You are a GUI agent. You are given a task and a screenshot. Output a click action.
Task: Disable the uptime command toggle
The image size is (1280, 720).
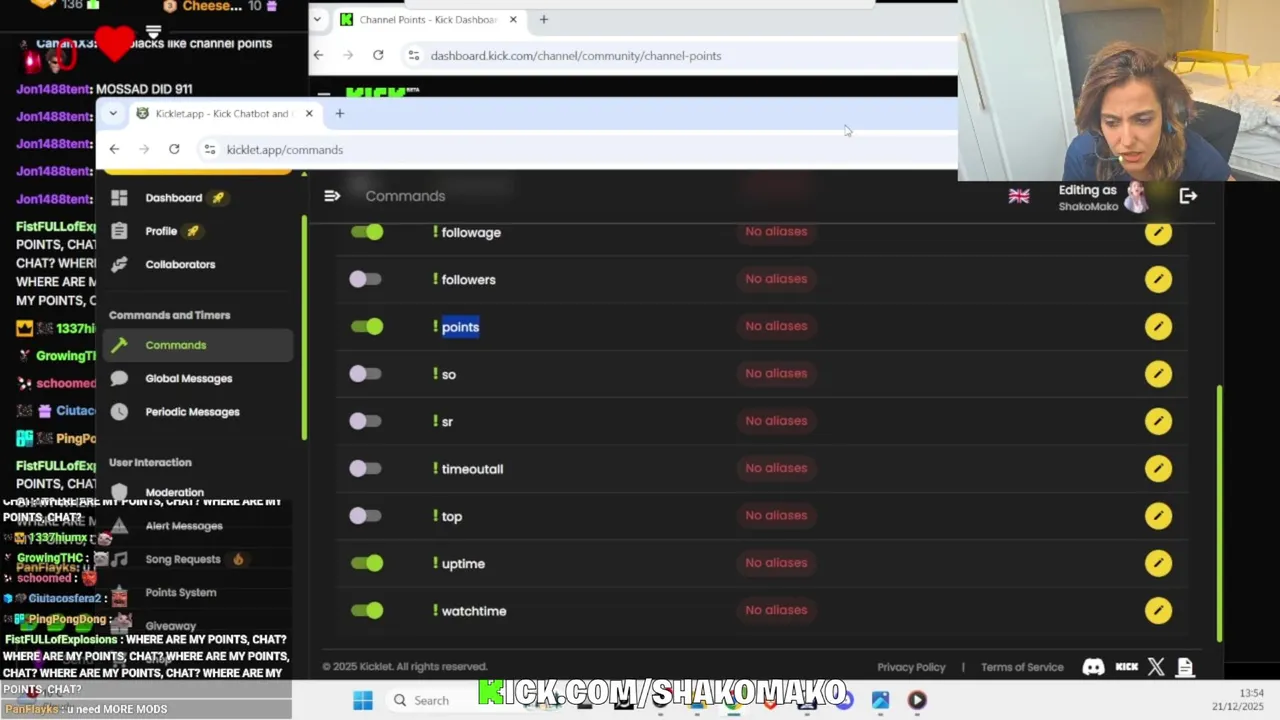(x=367, y=563)
